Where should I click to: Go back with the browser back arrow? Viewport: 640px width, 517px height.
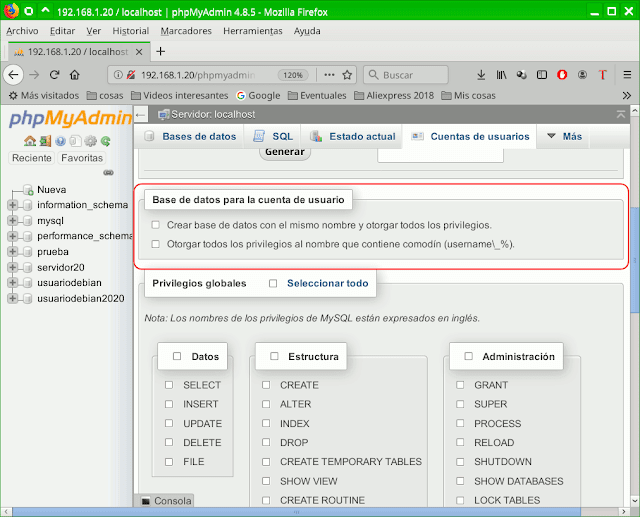[x=13, y=75]
